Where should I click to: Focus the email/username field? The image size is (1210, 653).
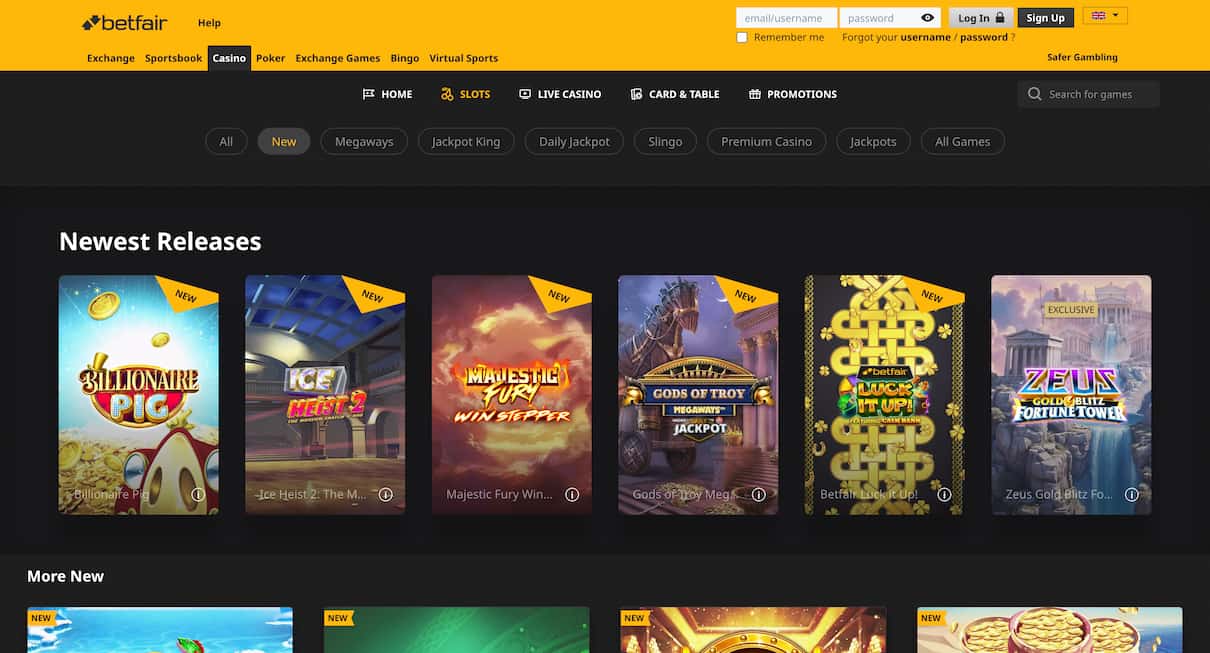pyautogui.click(x=787, y=18)
